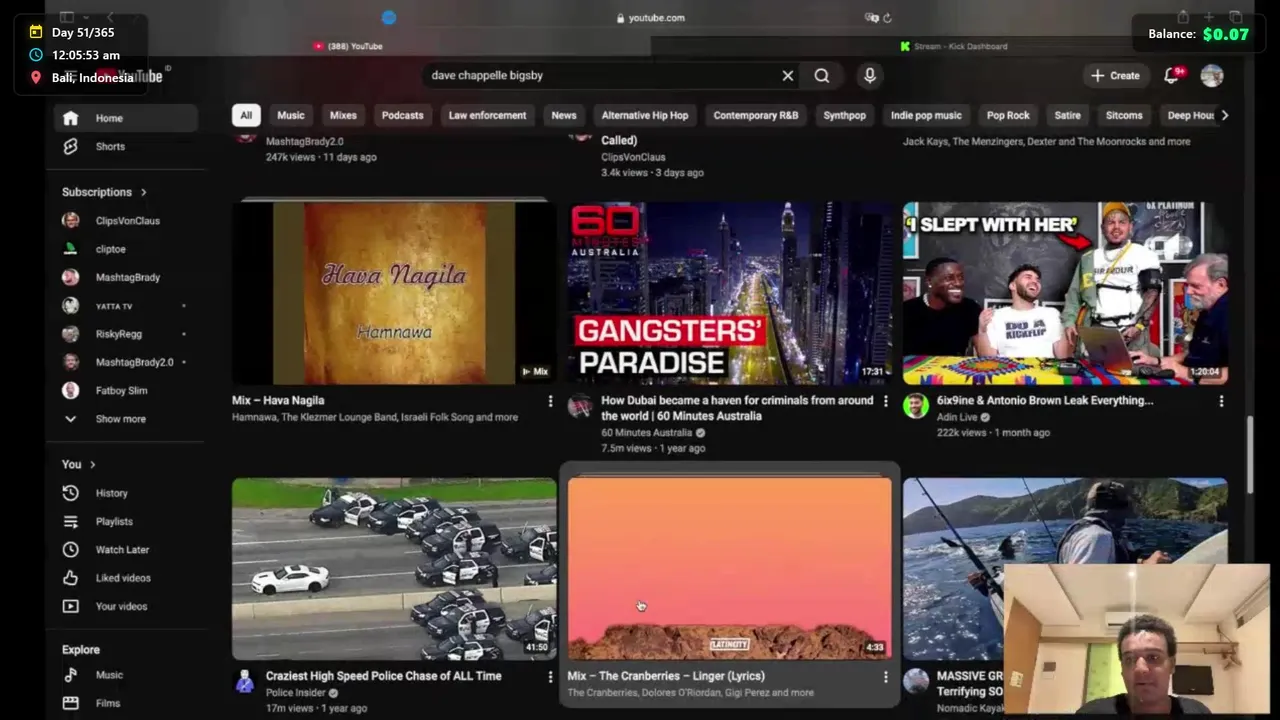
Task: Open options menu for 6ix9ine video
Action: coord(1221,401)
